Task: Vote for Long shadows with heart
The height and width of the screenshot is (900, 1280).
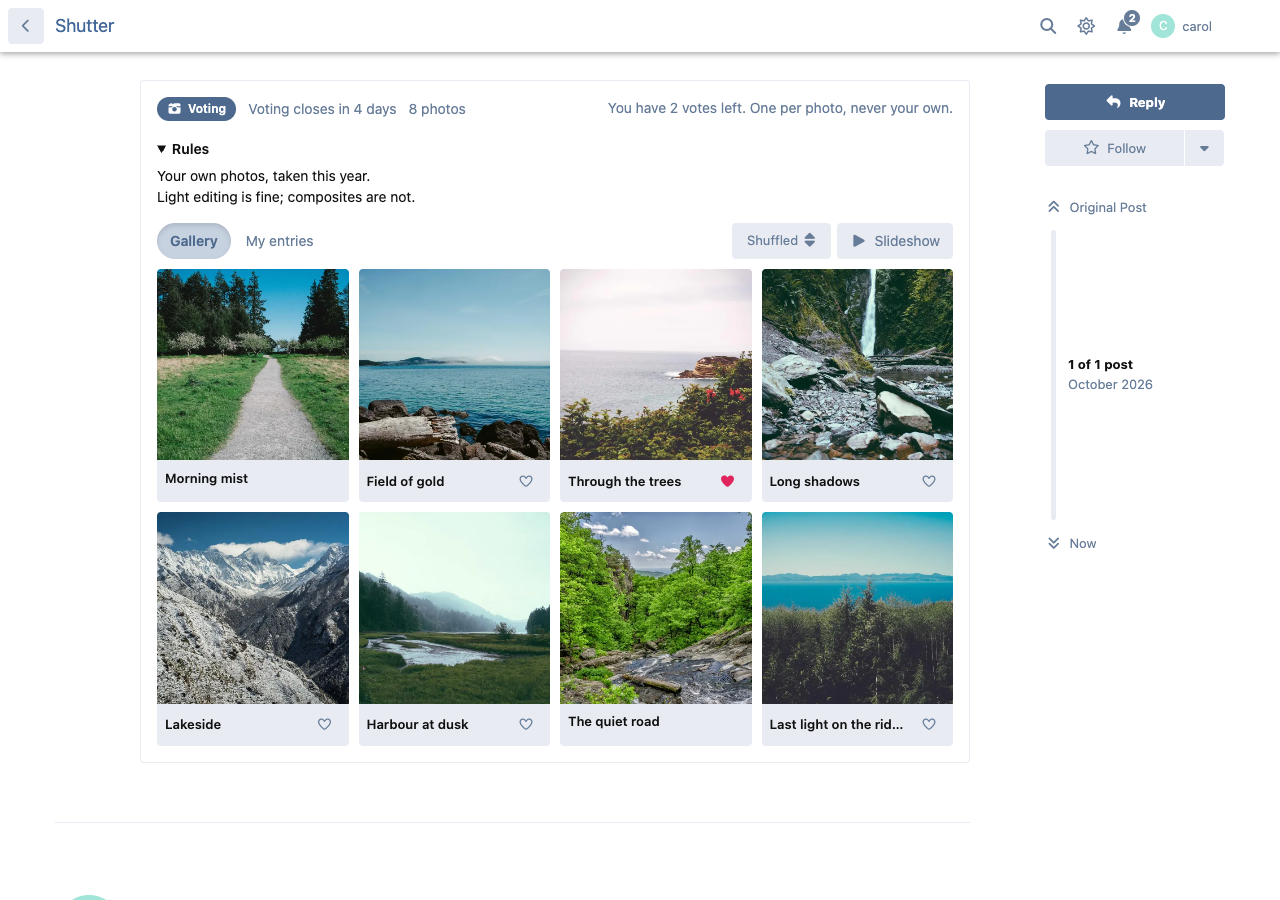Action: click(929, 481)
